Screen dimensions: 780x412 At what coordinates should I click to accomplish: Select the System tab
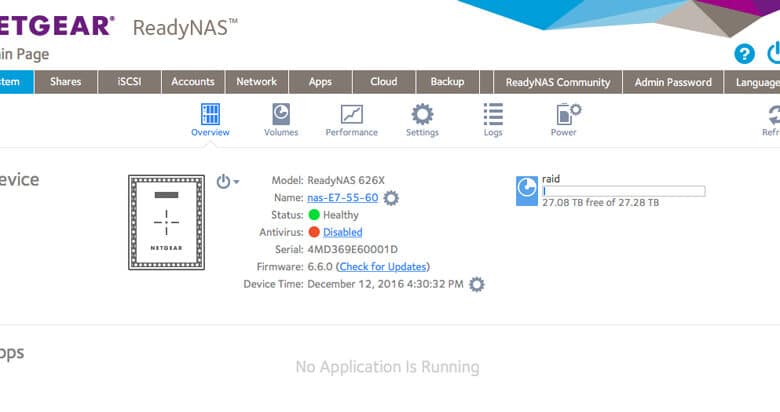[16, 82]
